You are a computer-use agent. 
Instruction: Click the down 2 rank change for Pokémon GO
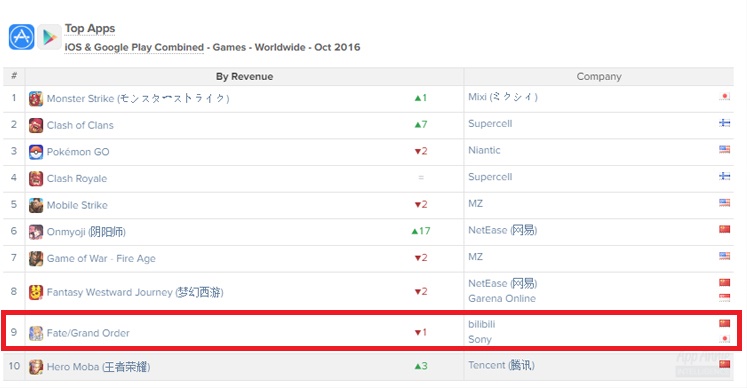pyautogui.click(x=421, y=151)
